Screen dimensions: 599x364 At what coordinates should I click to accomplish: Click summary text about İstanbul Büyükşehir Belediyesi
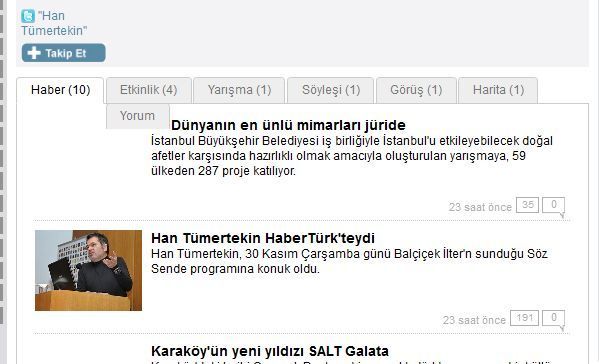[x=352, y=156]
